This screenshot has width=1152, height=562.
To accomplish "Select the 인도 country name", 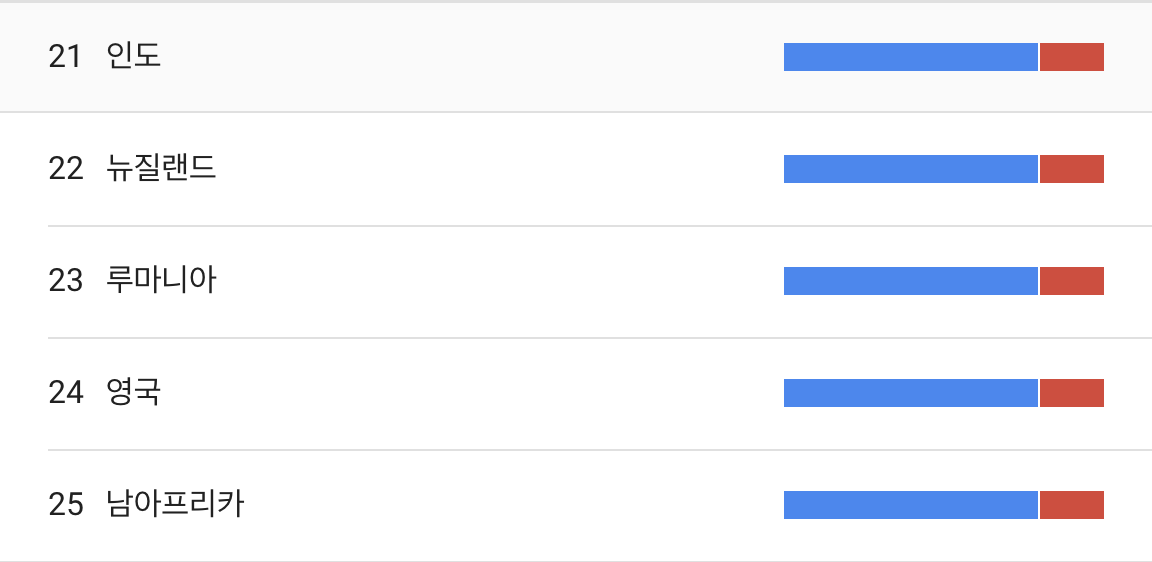I will 133,57.
